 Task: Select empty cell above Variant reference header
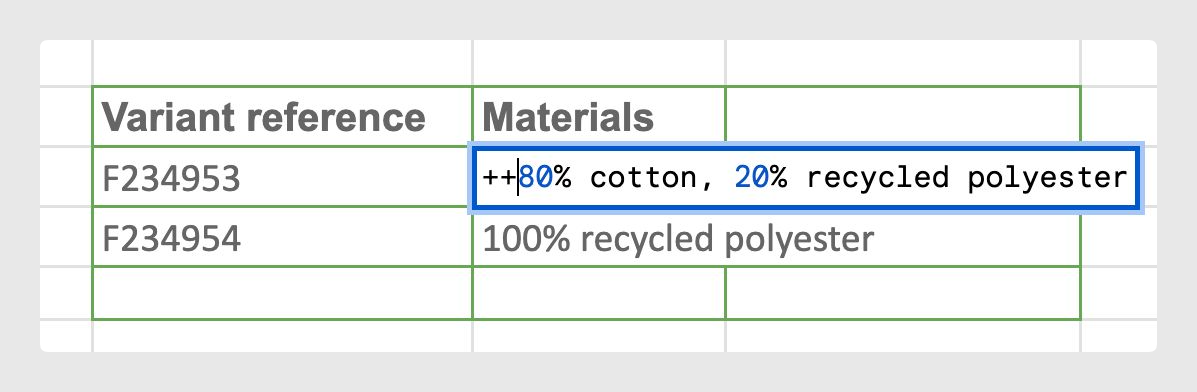coord(282,63)
